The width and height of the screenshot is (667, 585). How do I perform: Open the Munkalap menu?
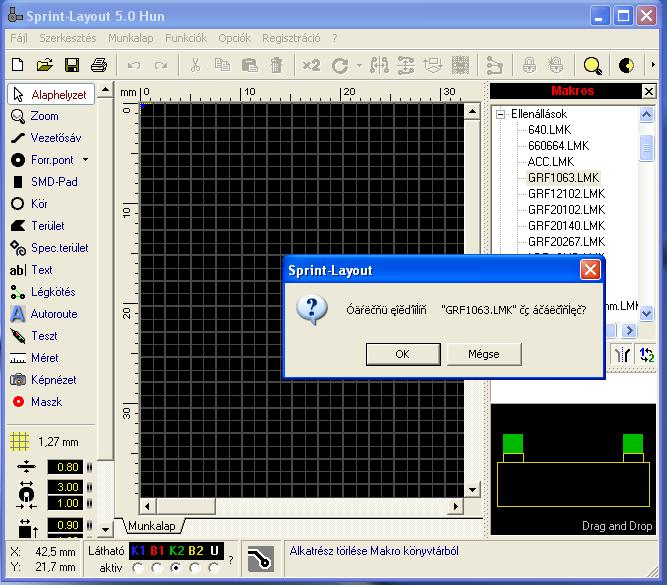131,38
